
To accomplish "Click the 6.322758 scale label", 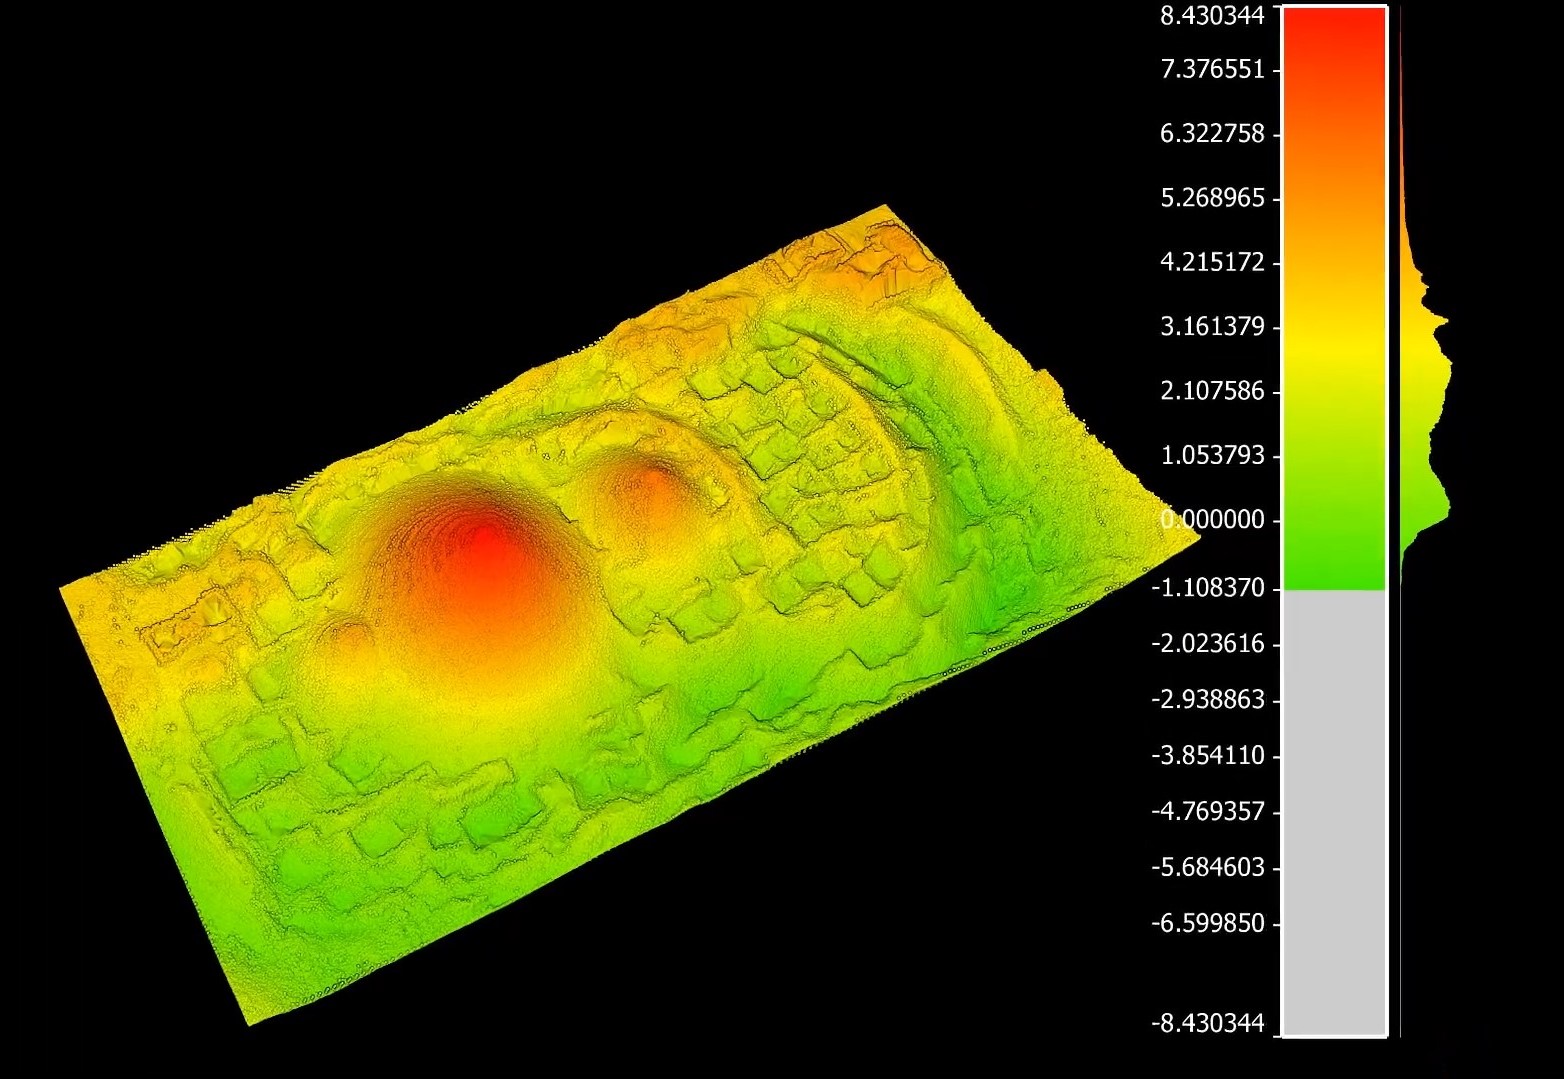I will click(x=1212, y=134).
